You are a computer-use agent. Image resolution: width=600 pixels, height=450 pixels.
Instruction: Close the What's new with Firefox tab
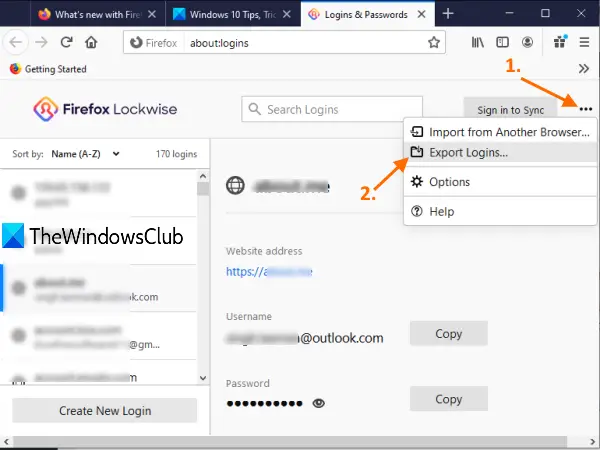point(152,15)
